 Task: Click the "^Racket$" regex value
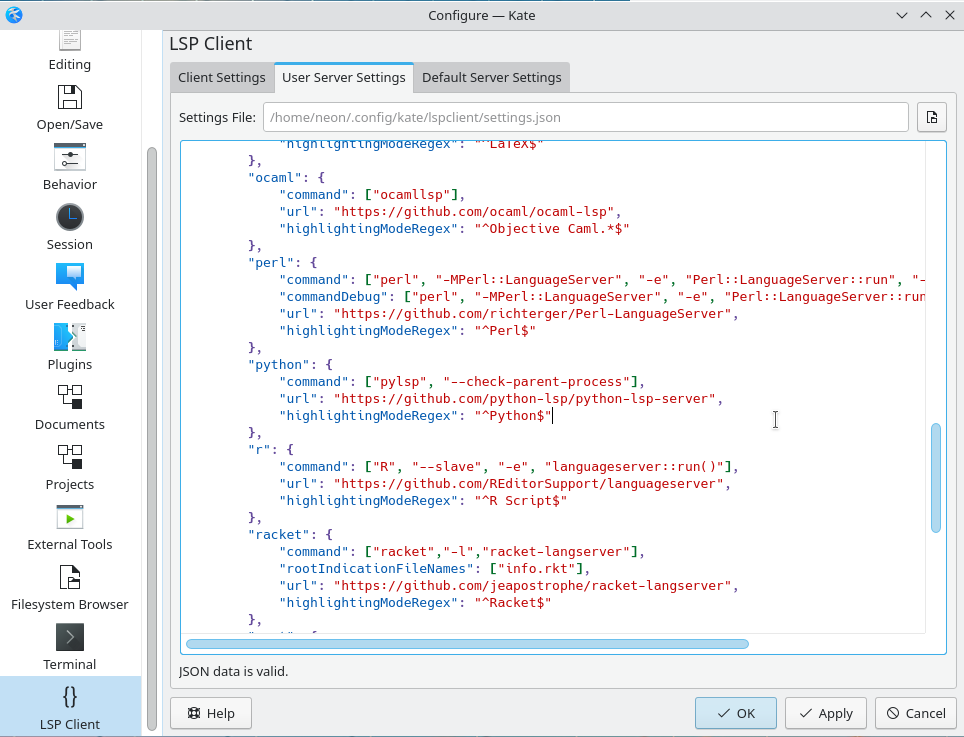[513, 603]
